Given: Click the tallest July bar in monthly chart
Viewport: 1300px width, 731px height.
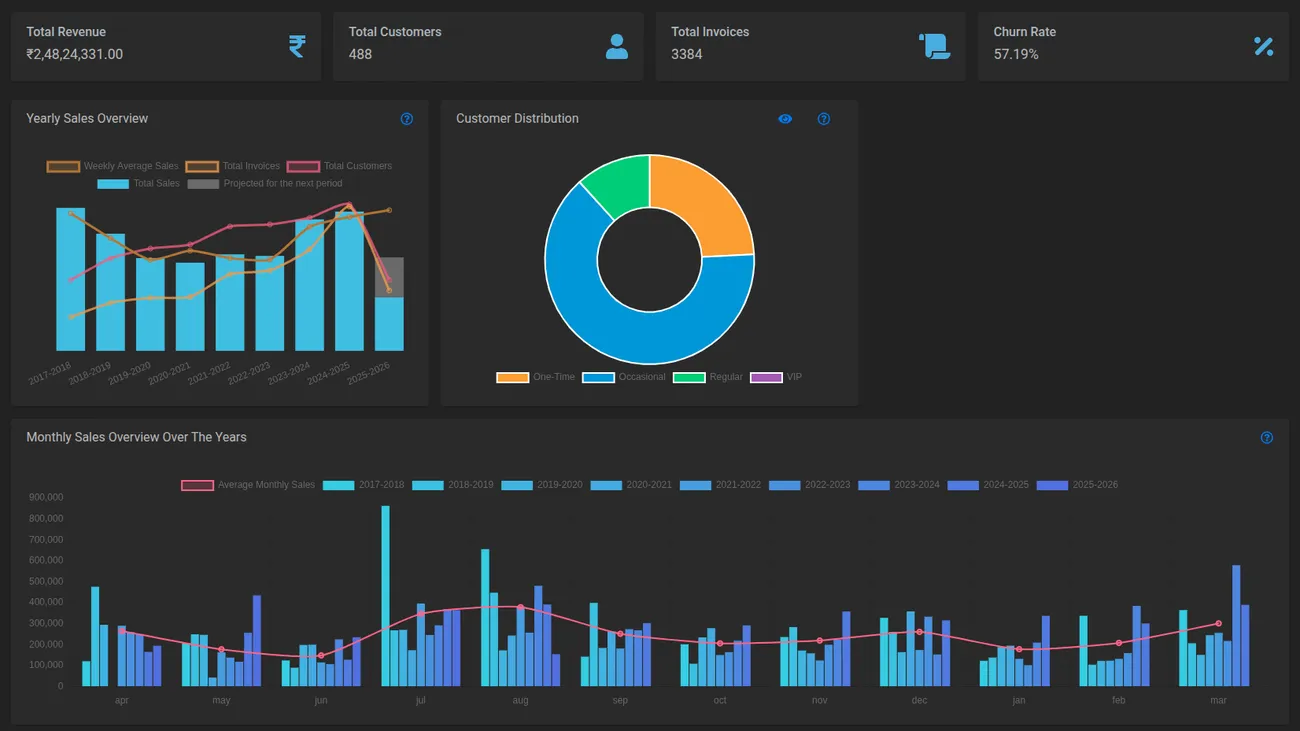Looking at the screenshot, I should [386, 595].
